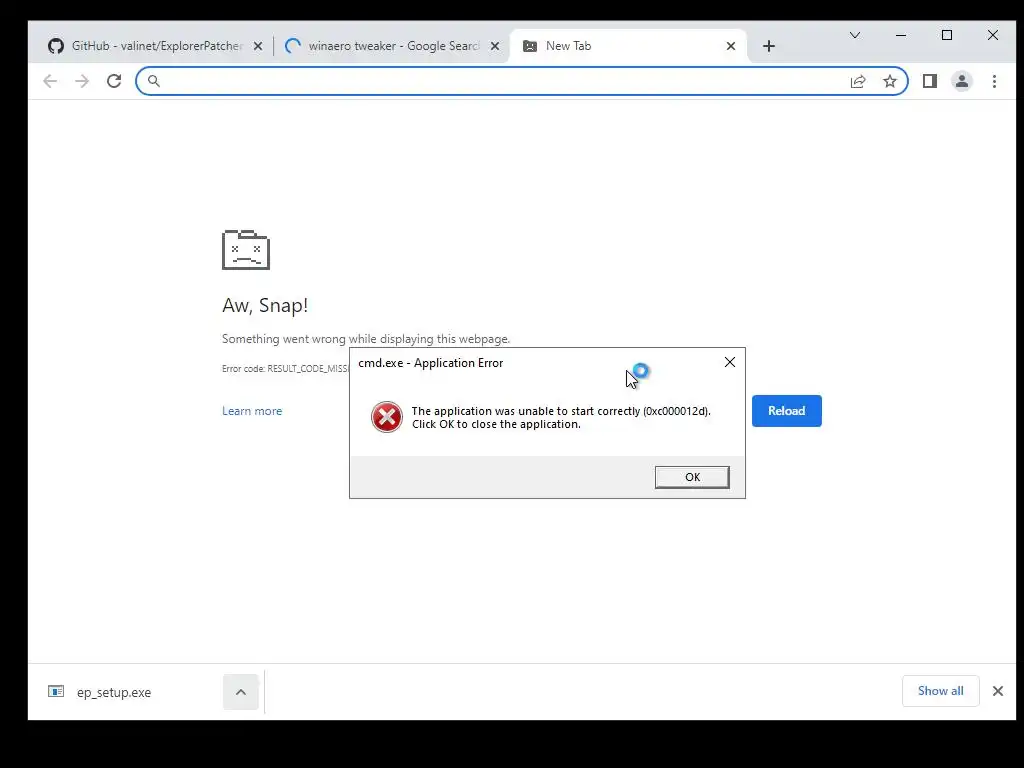This screenshot has height=768, width=1024.
Task: Maximize the Chrome window
Action: (947, 35)
